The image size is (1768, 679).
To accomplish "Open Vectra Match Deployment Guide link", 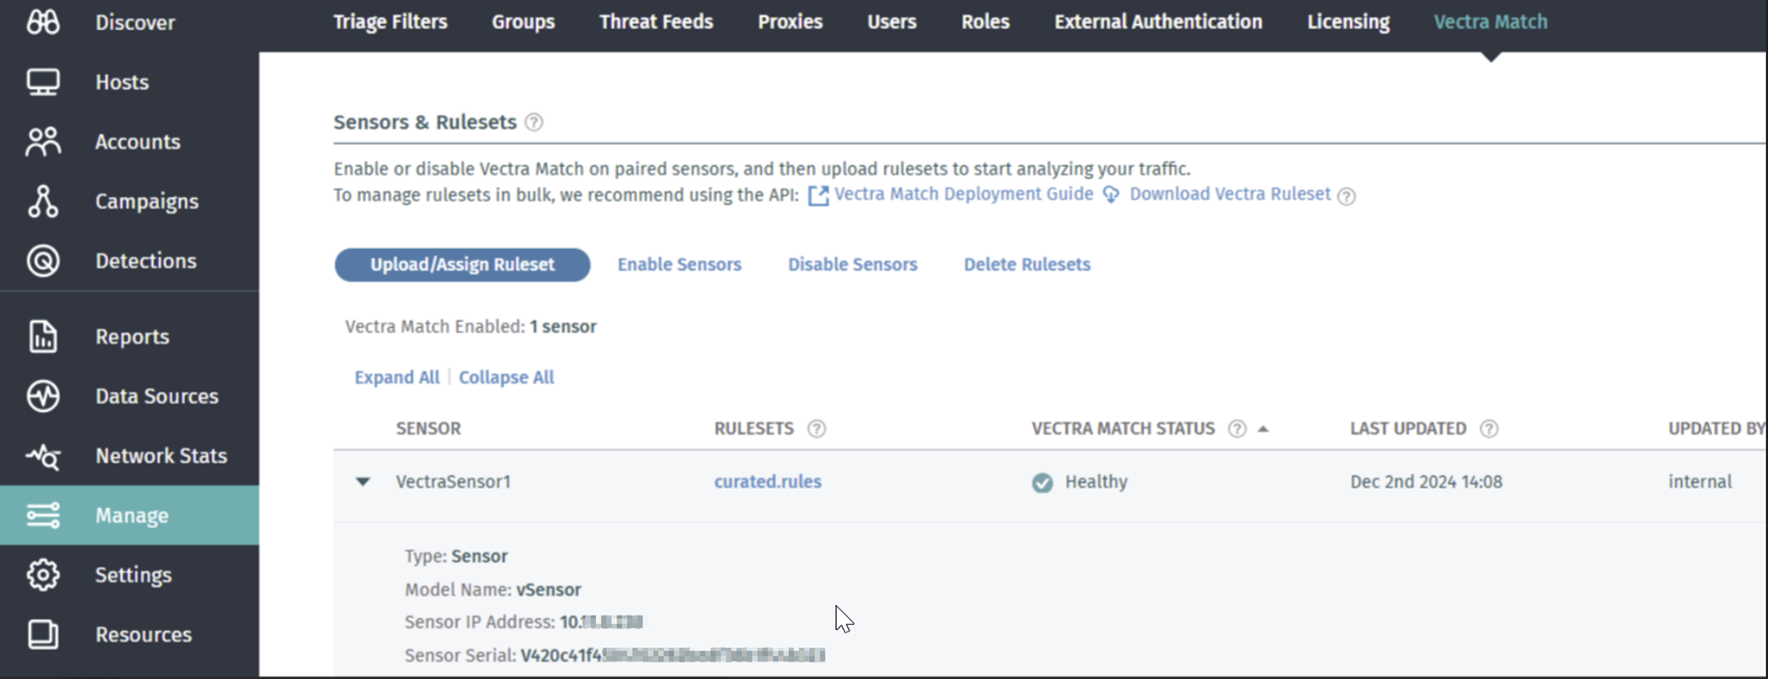I will click(x=963, y=194).
